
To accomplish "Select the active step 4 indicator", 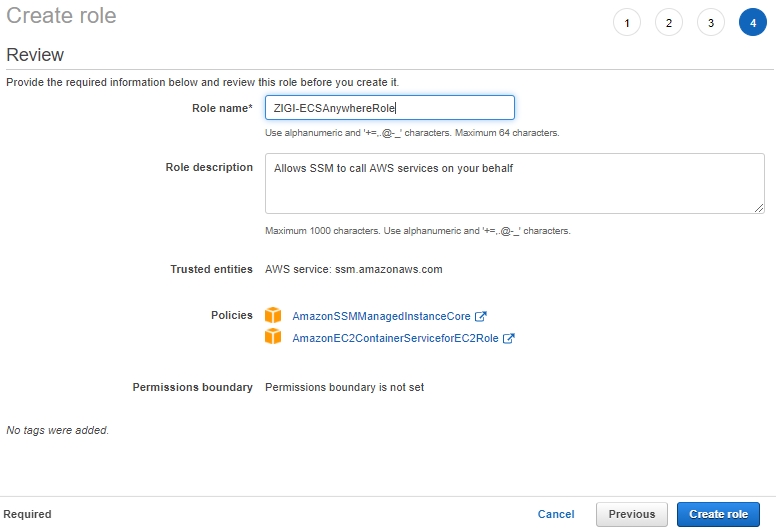I will coord(753,23).
